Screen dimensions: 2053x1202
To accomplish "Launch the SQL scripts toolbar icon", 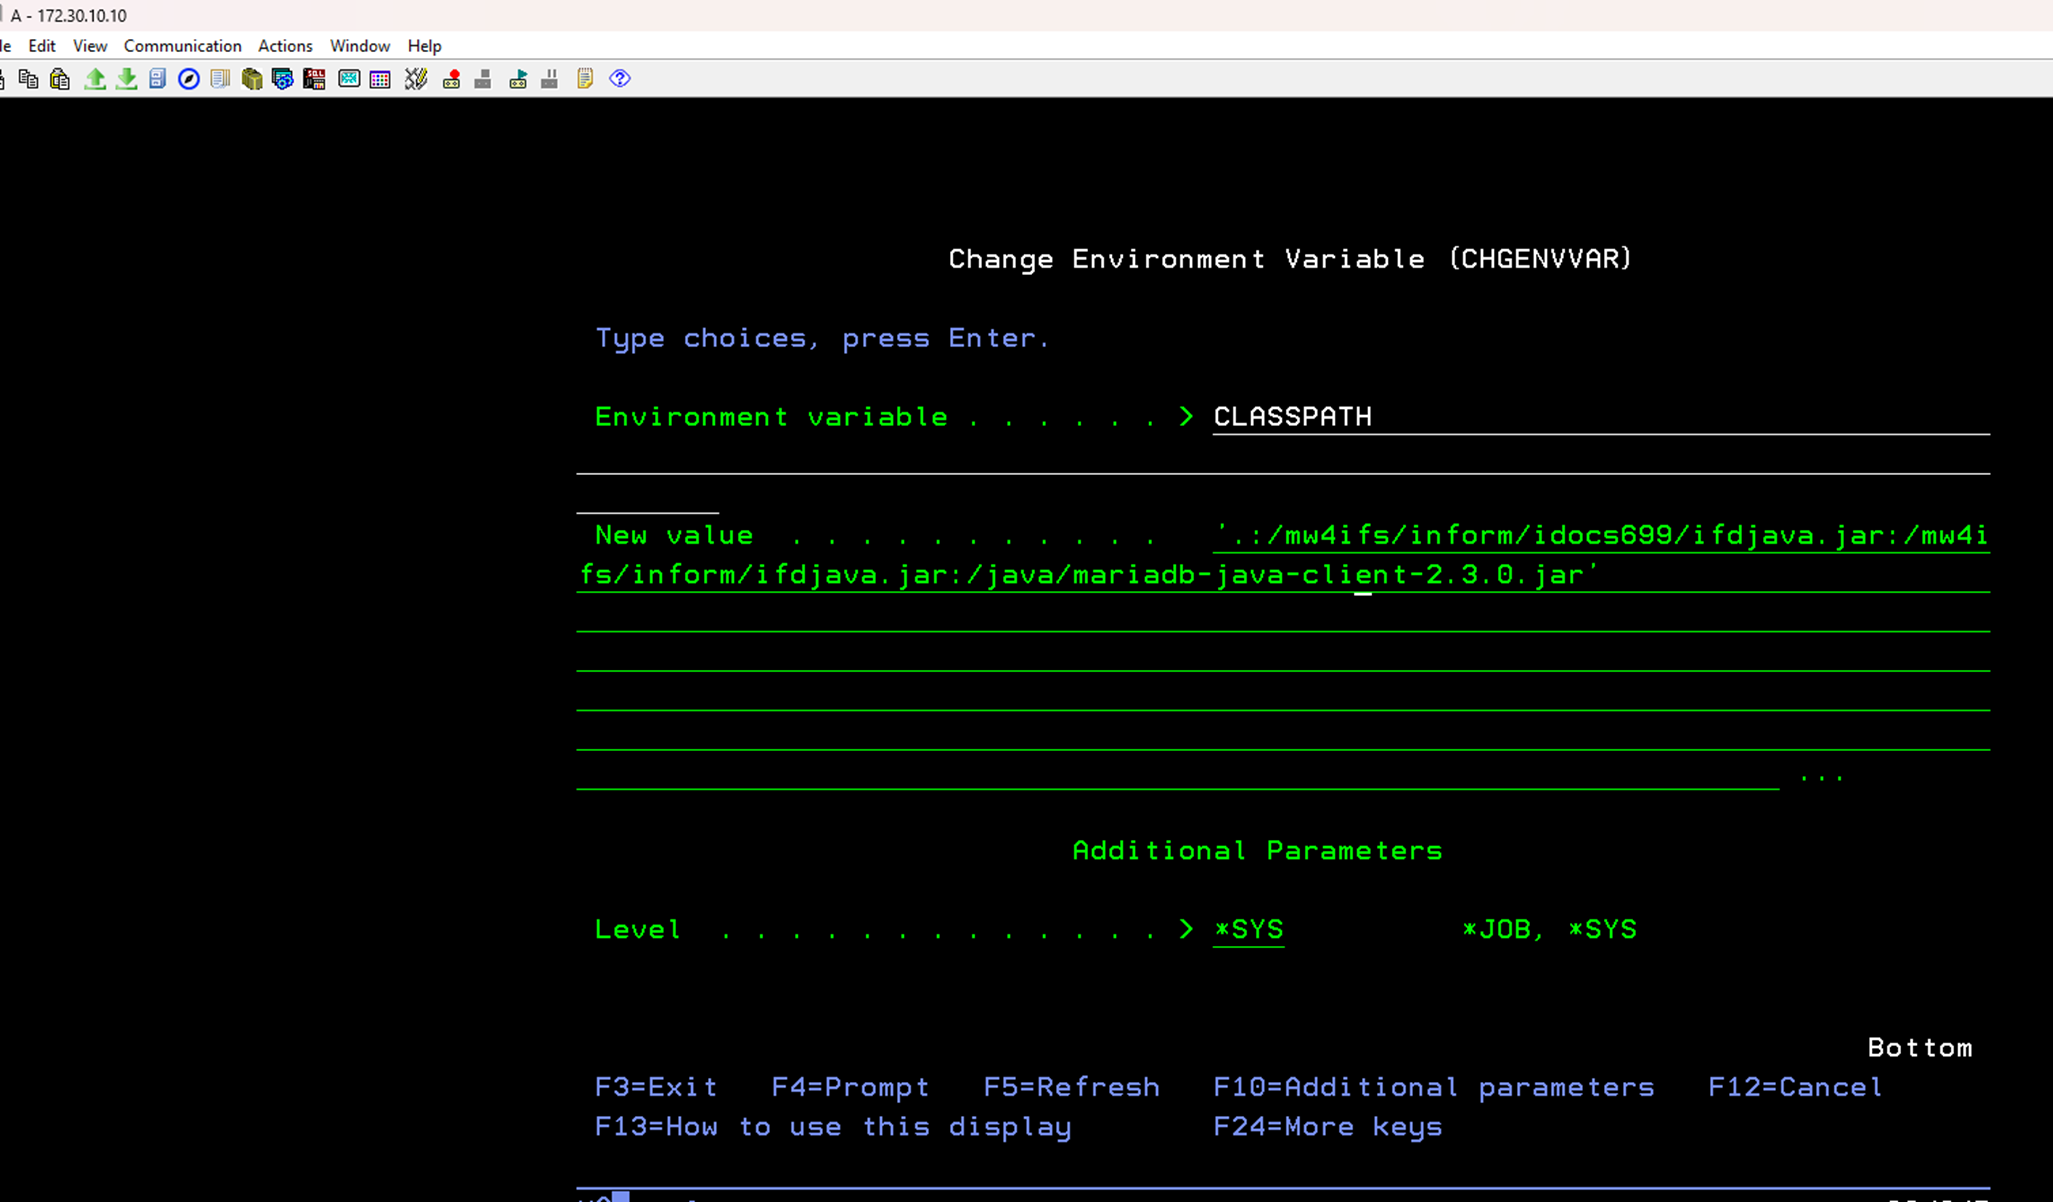I will 314,79.
